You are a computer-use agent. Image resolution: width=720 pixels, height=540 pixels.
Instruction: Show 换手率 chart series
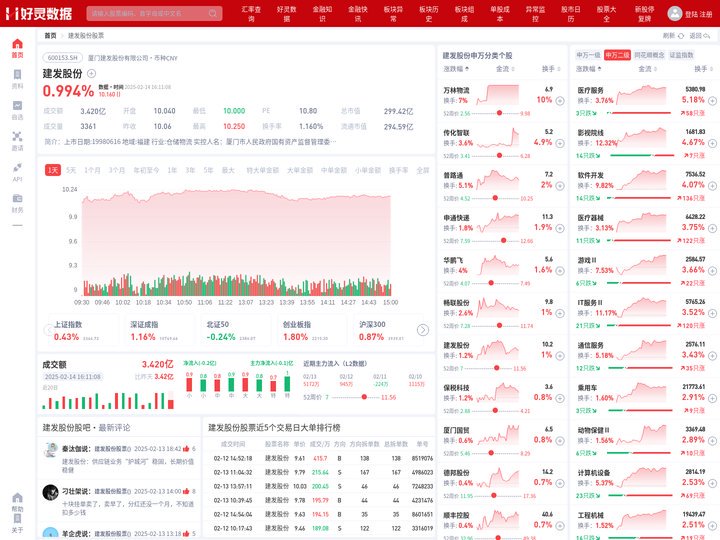399,170
